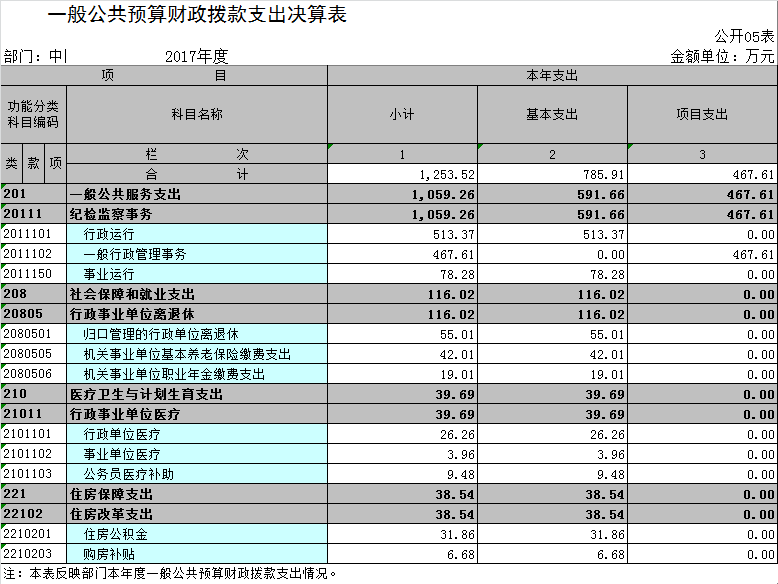Screen dimensions: 778x584
Task: Select the code cell 2011101
Action: tap(33, 234)
